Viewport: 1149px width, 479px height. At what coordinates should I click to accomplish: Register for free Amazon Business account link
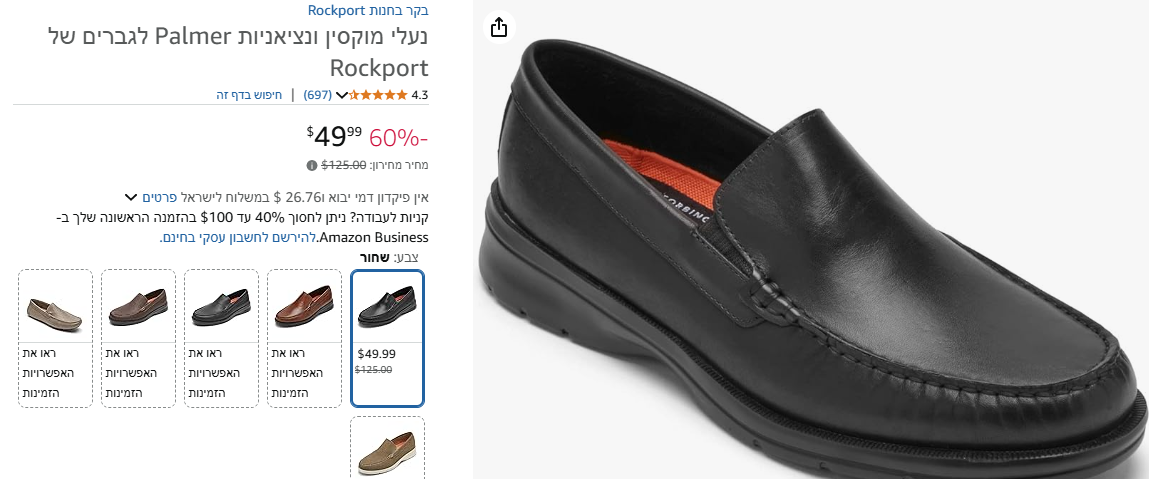tap(238, 238)
